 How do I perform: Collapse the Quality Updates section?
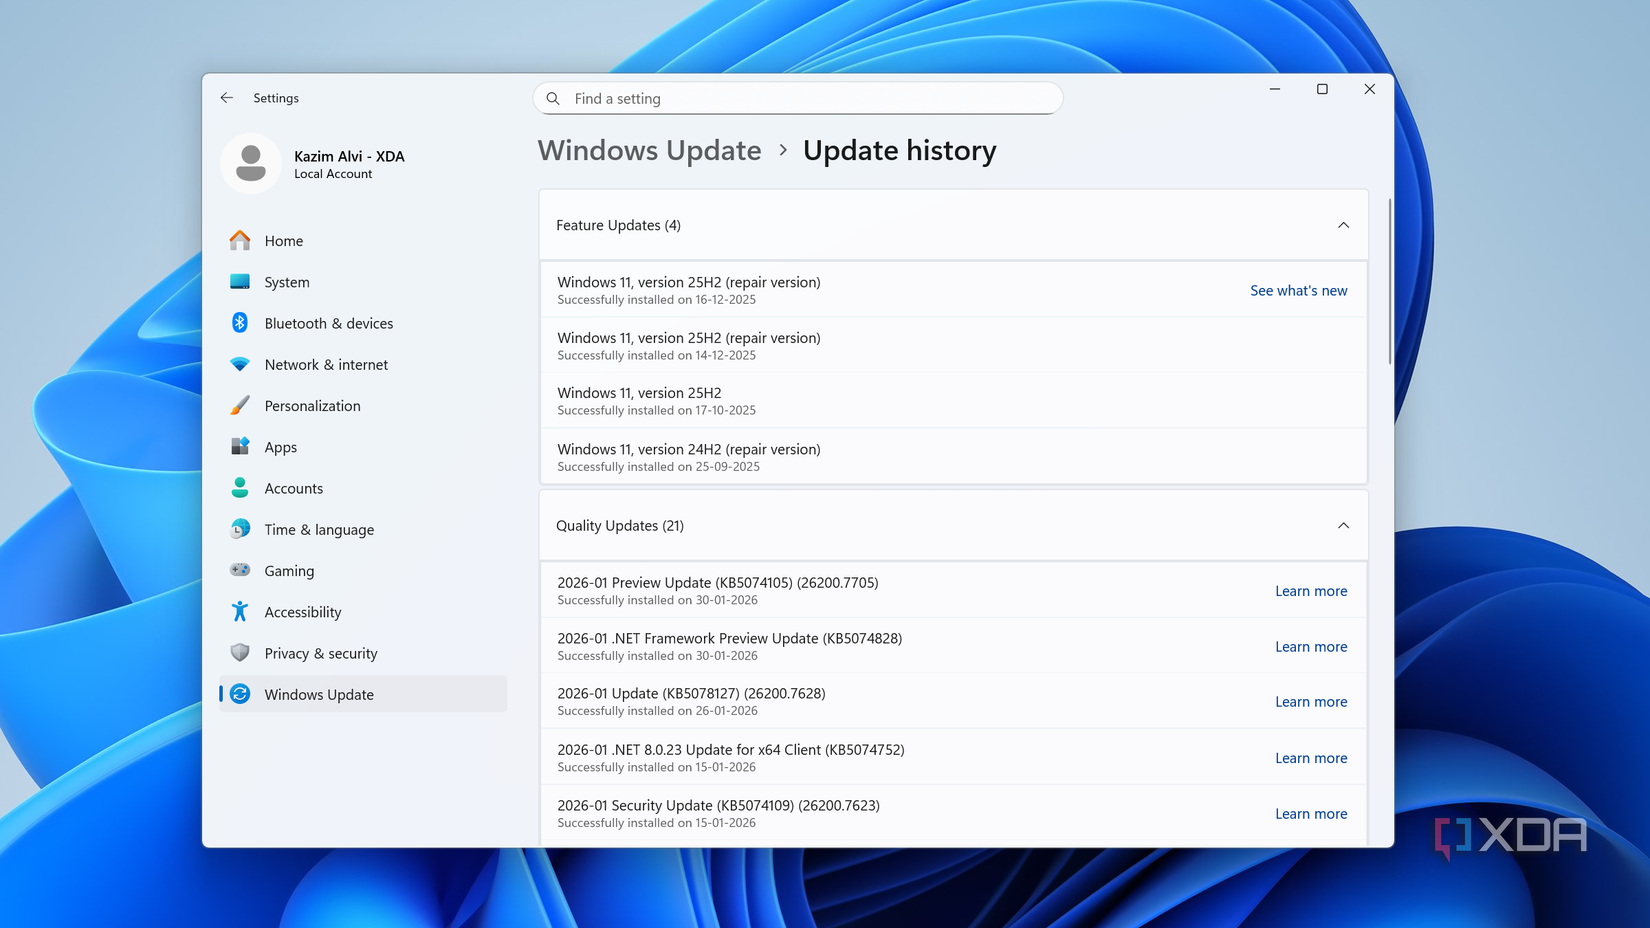[x=1343, y=525]
